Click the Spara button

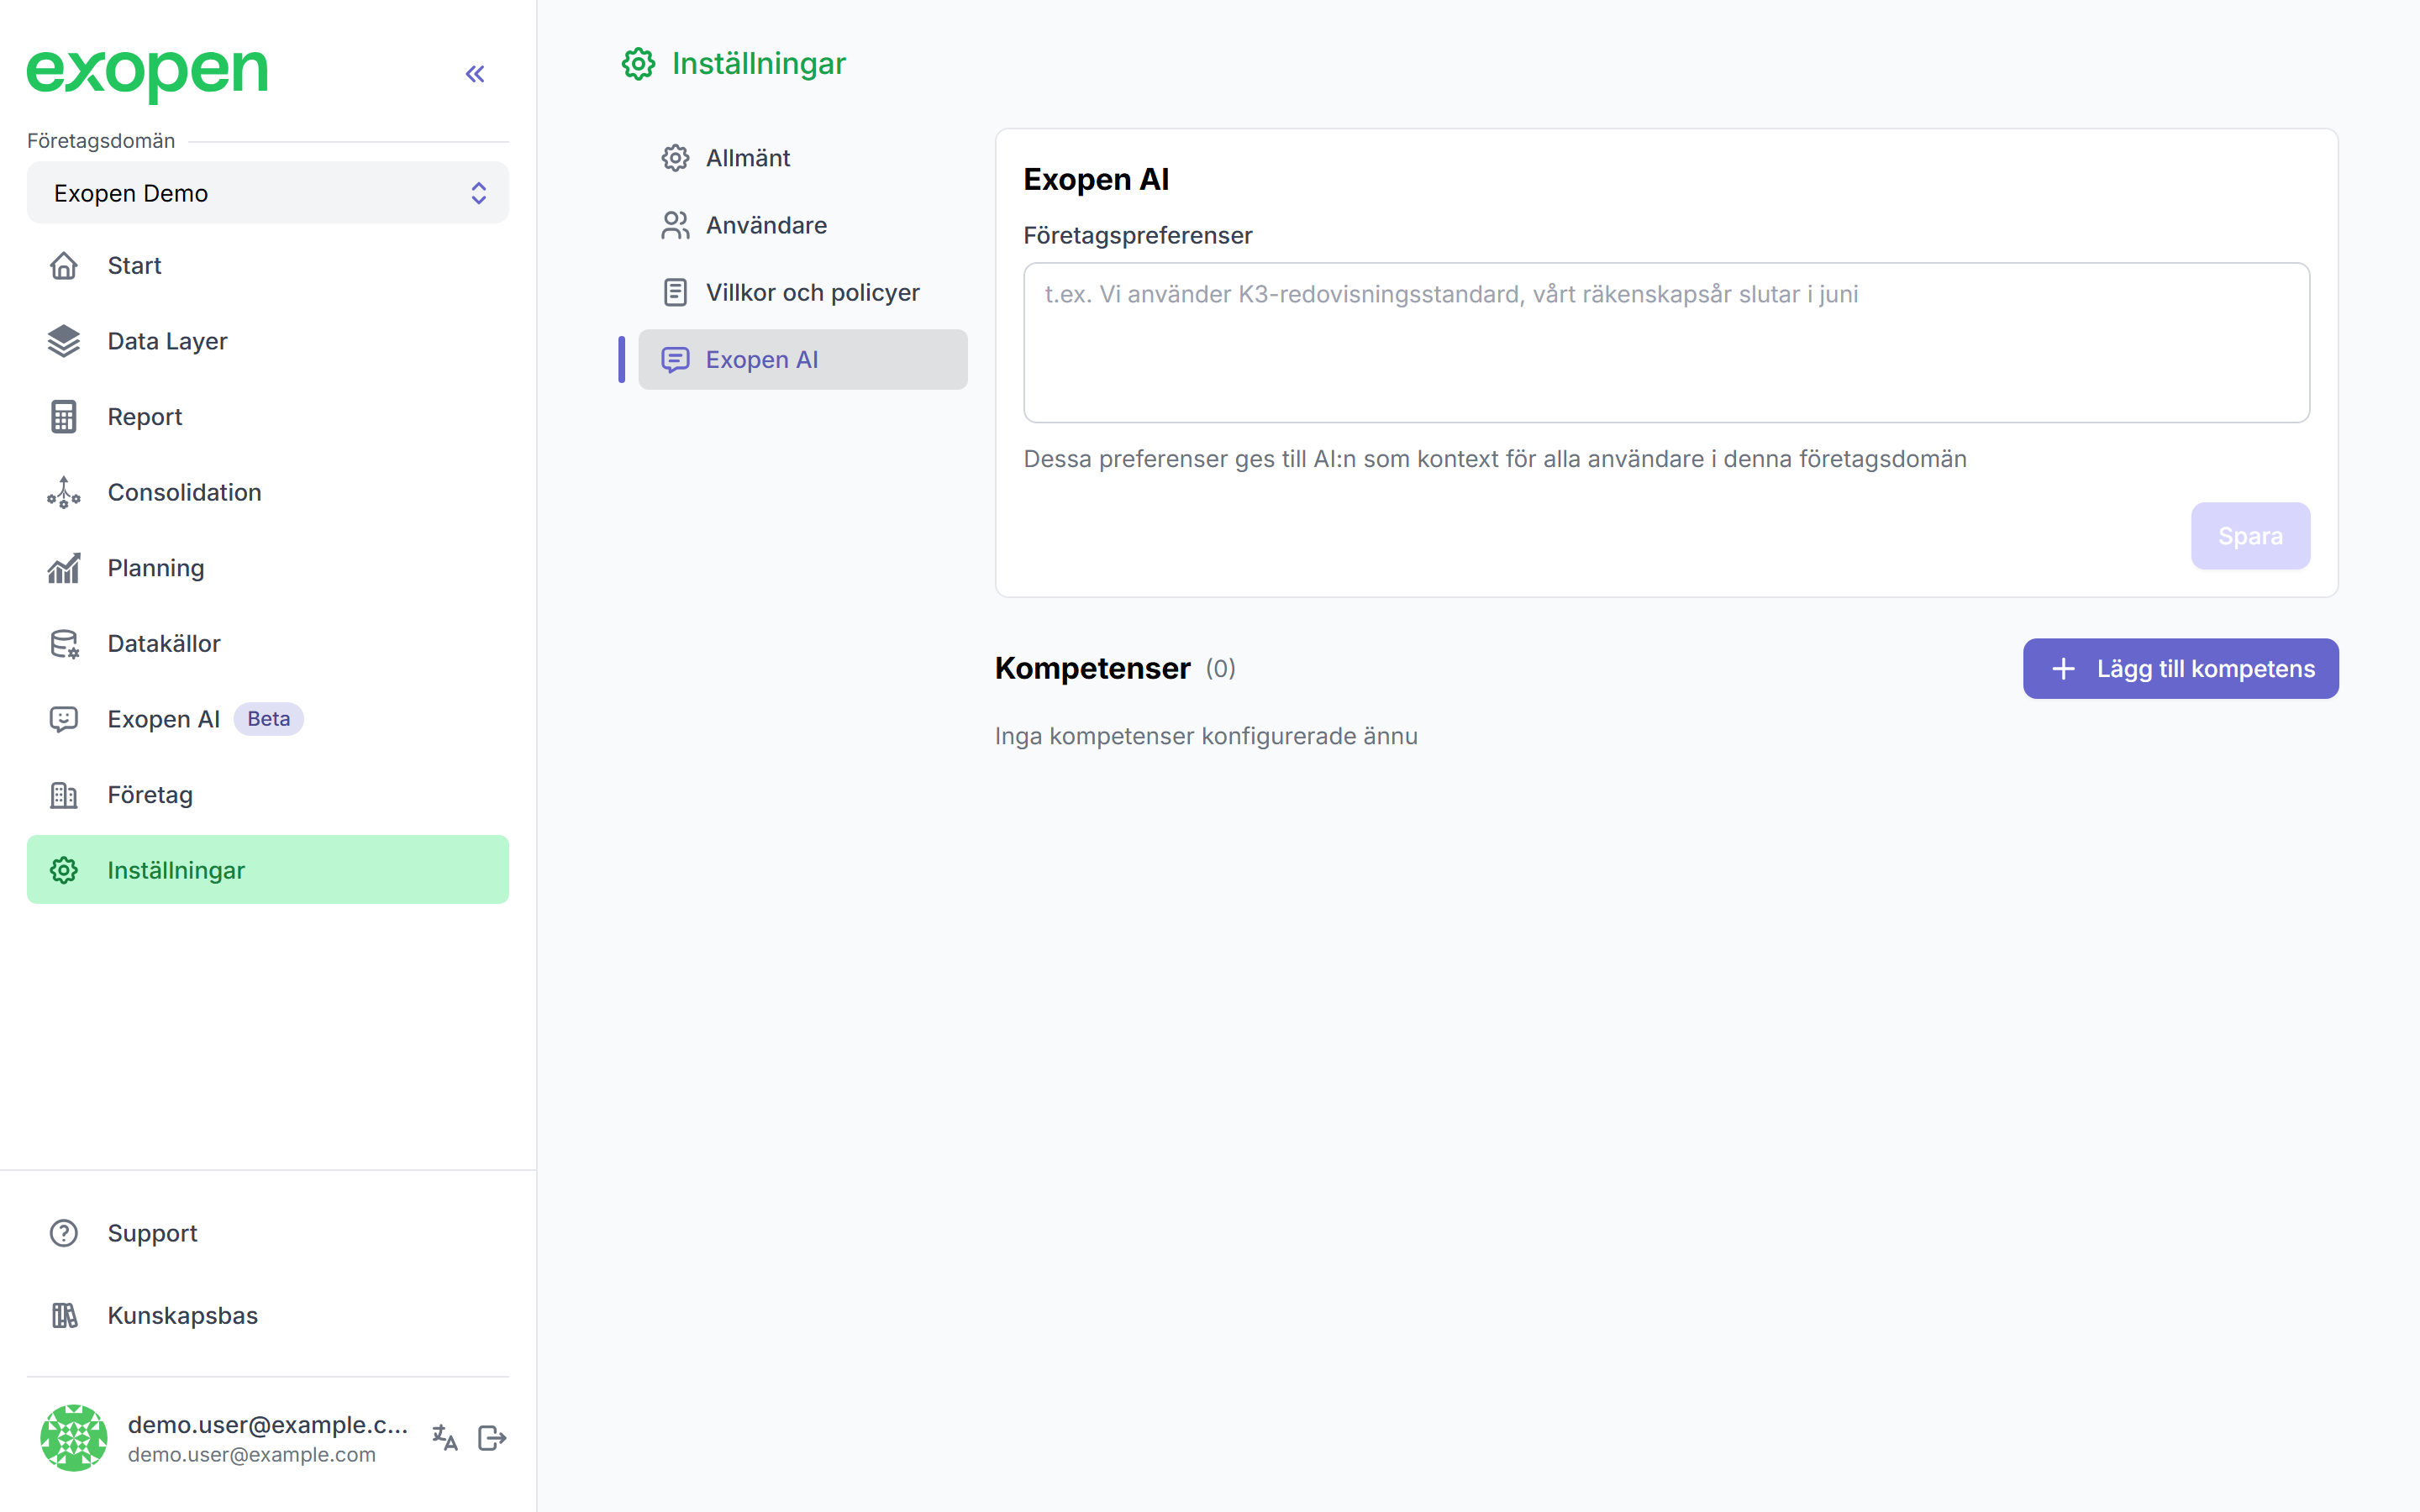point(2250,536)
